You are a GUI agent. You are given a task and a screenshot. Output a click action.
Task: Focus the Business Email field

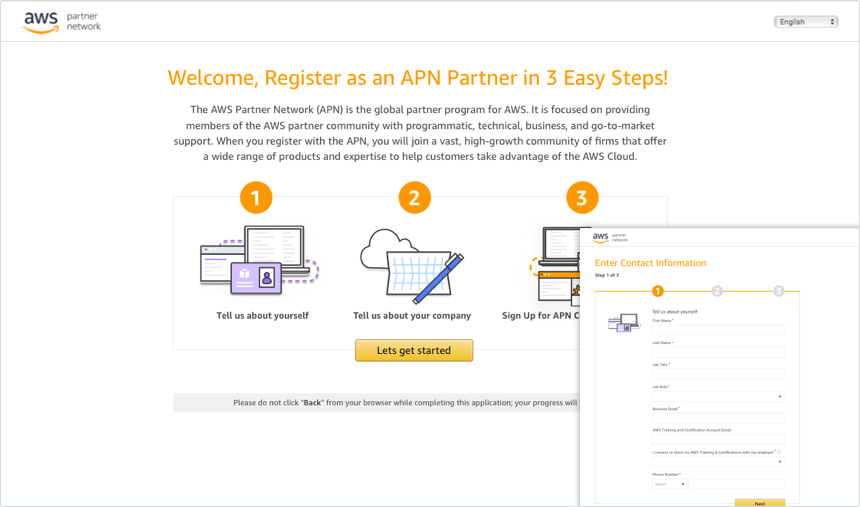pos(718,418)
